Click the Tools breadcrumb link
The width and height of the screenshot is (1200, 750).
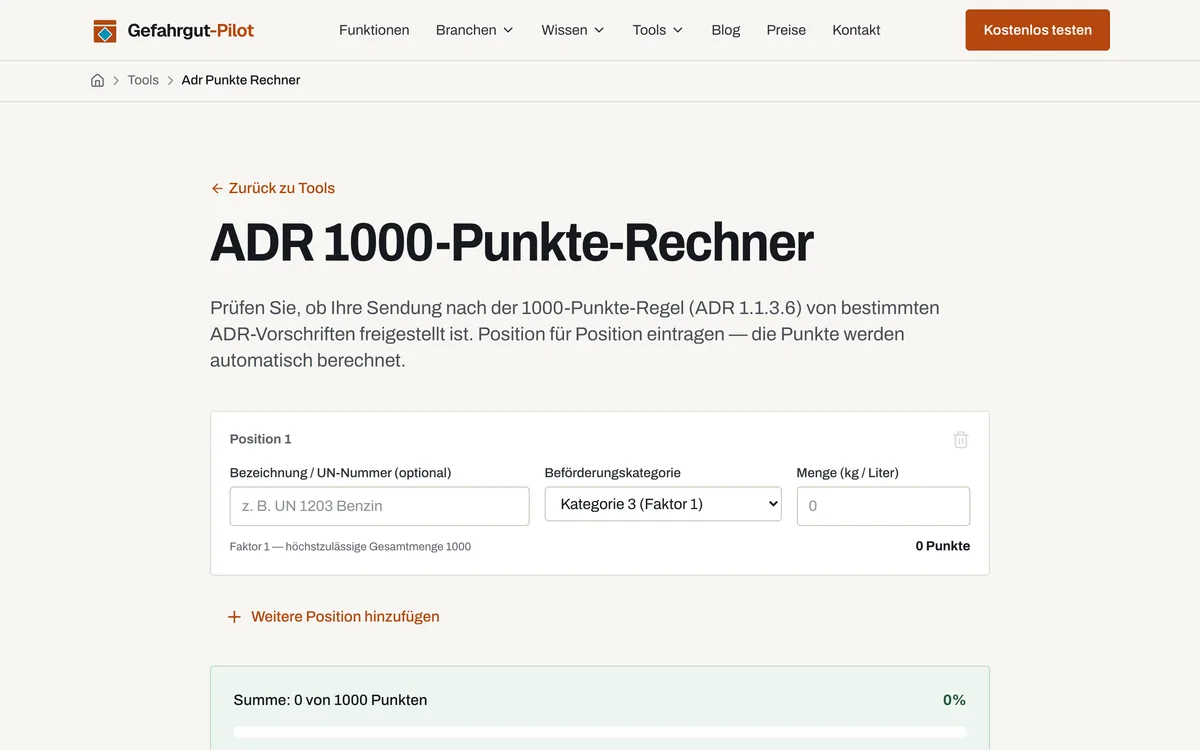(143, 80)
